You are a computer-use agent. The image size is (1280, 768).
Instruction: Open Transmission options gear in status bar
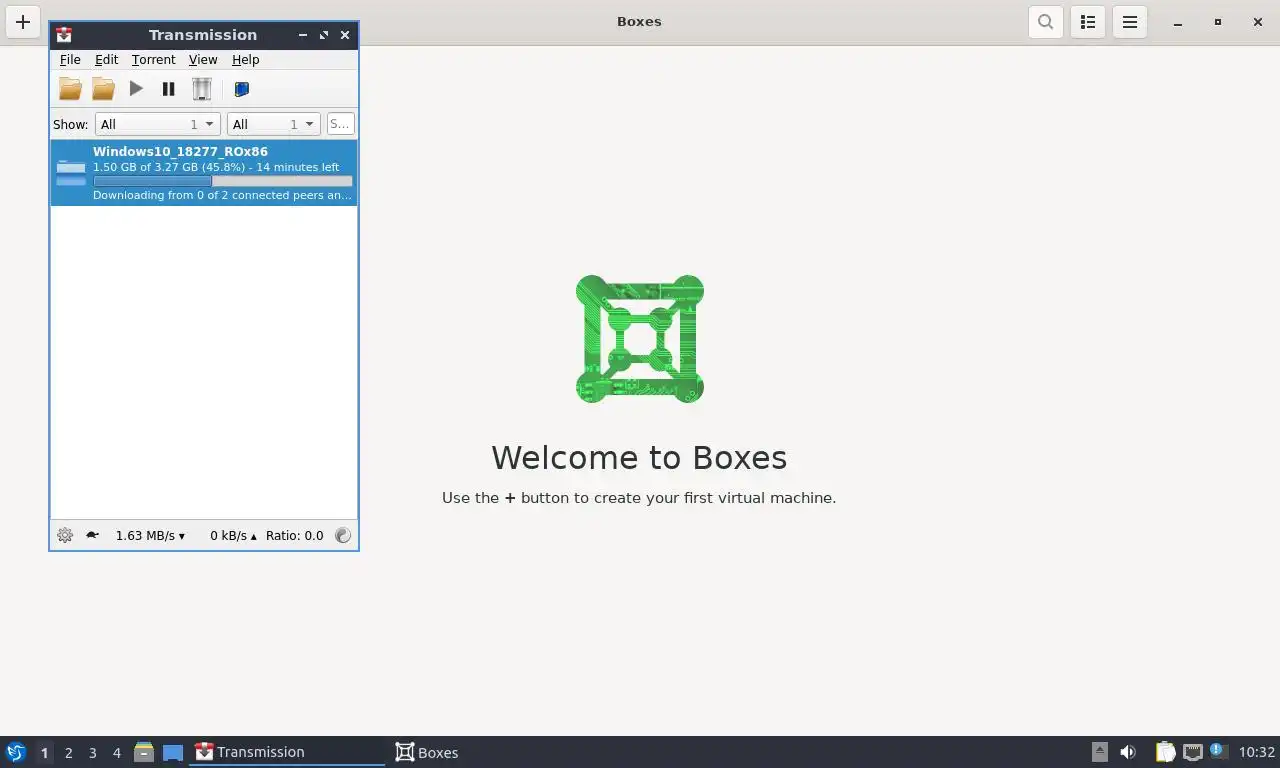[65, 535]
